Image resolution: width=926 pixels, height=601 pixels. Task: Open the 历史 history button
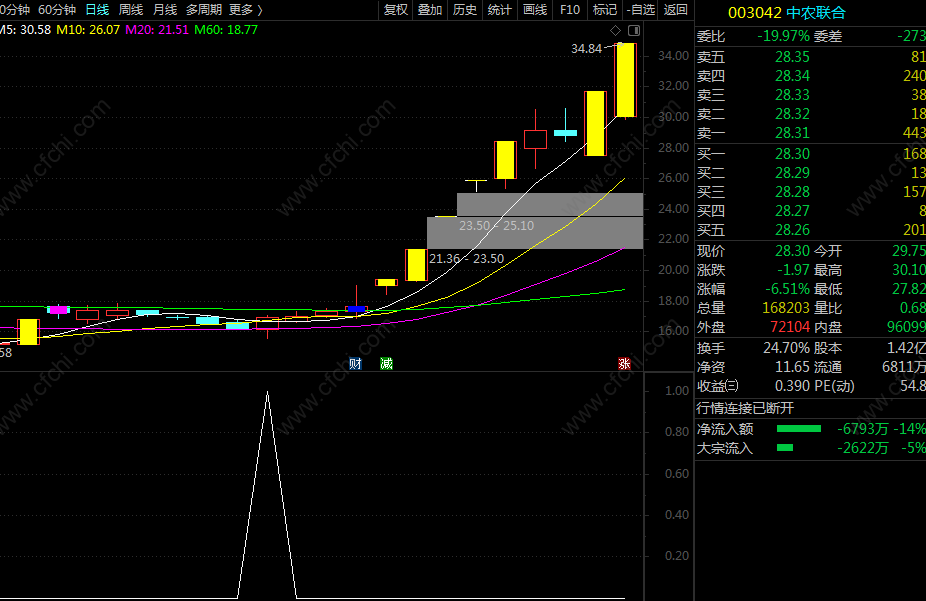465,9
